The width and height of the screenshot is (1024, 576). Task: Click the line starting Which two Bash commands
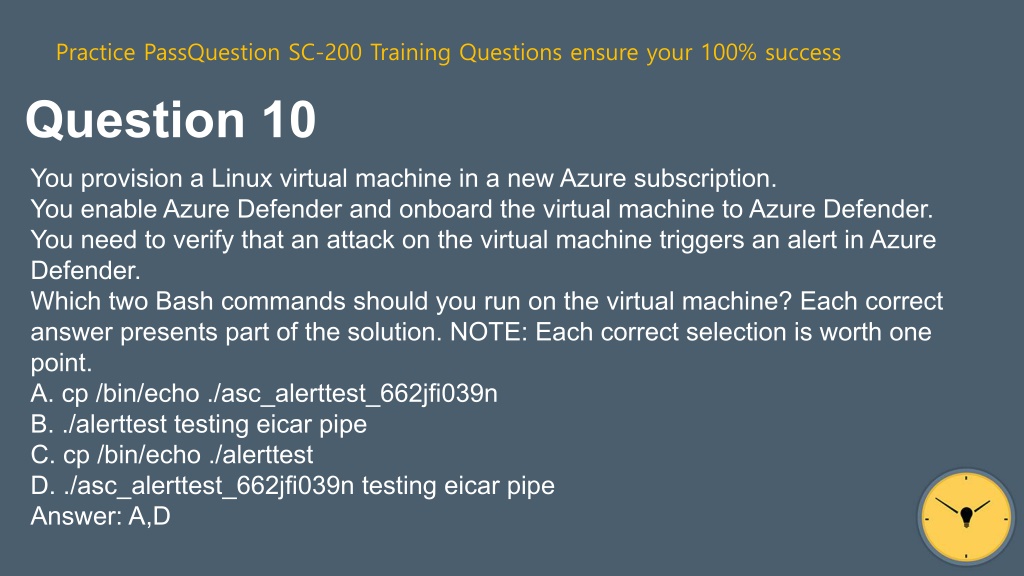(x=487, y=301)
